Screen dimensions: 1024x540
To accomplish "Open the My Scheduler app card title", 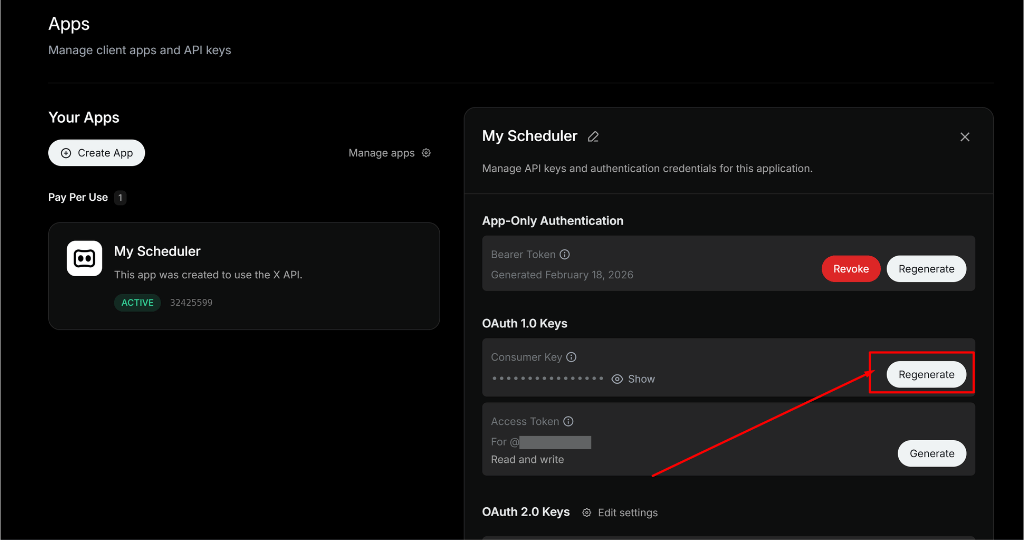I will coord(157,251).
